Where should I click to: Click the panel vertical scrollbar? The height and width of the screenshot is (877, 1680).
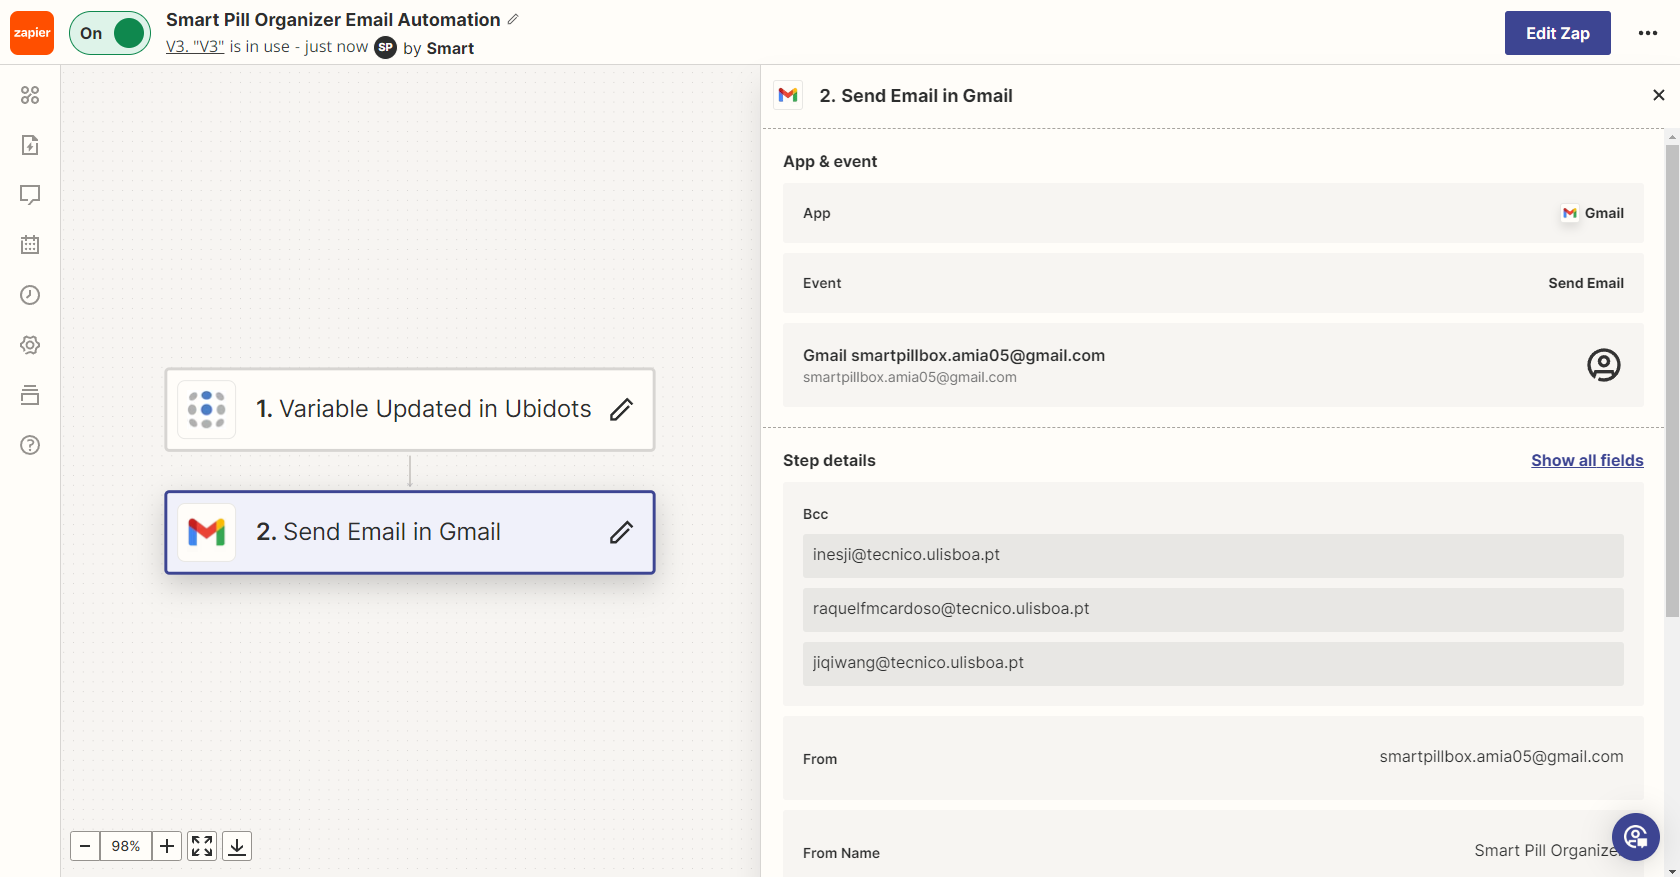click(1671, 380)
